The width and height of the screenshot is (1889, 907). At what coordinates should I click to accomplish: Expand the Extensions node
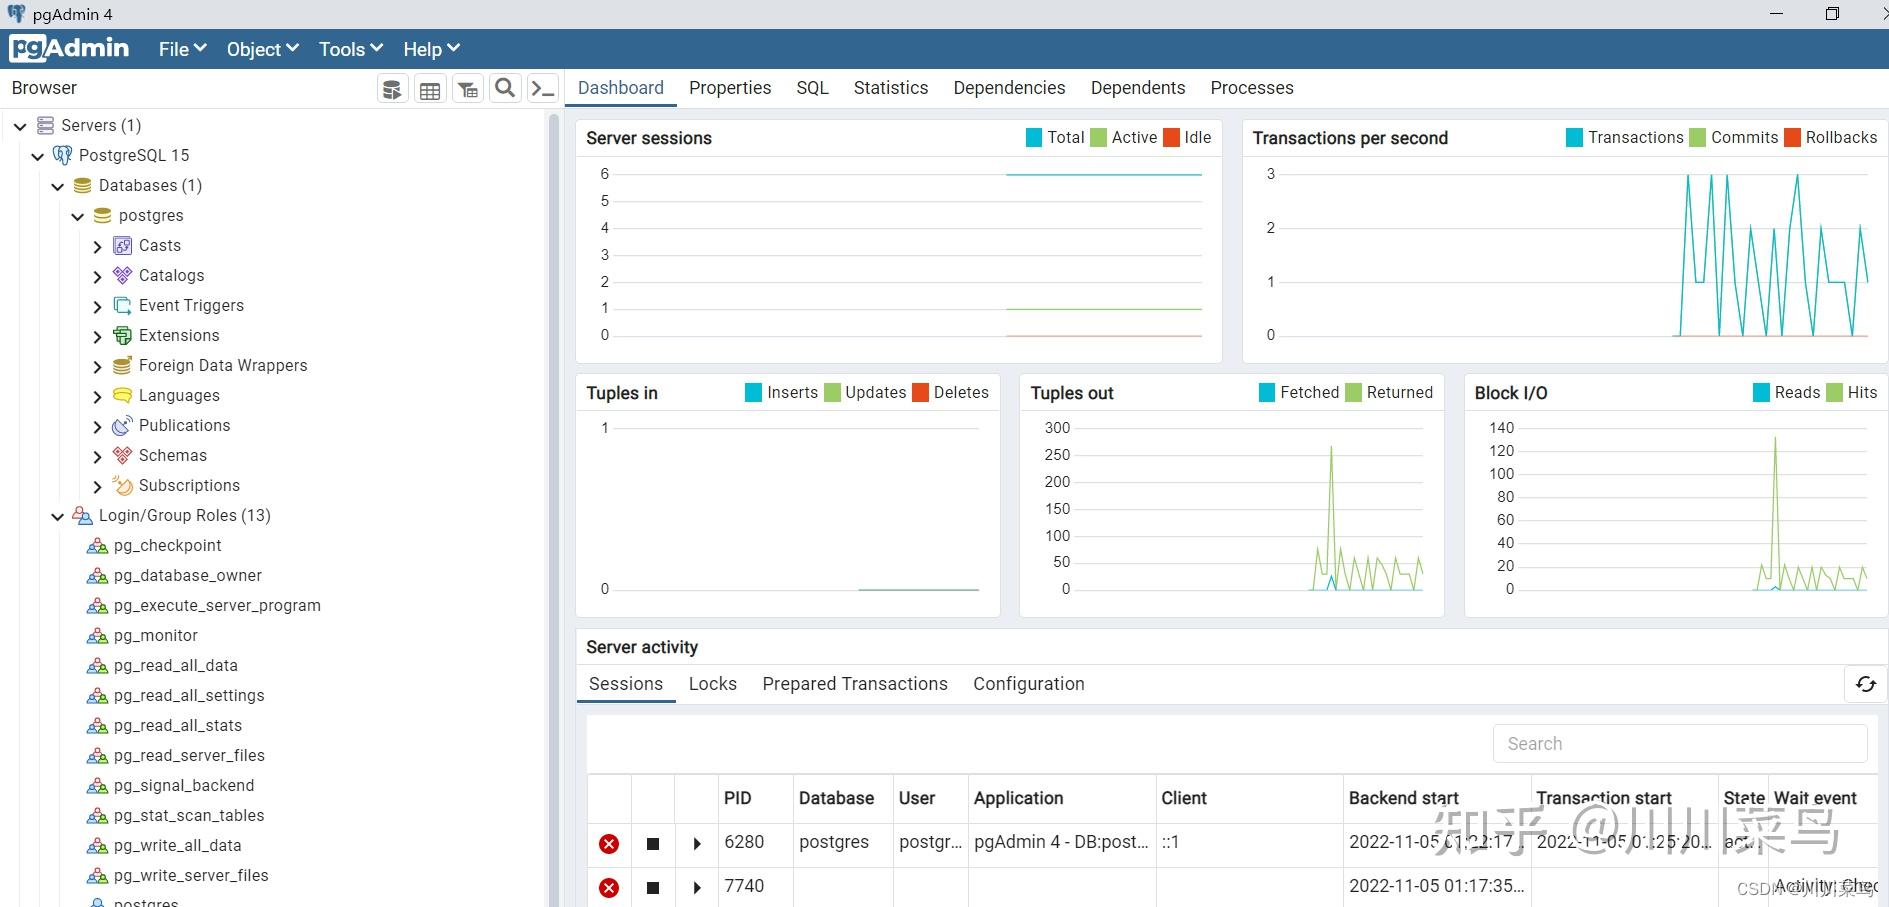pos(97,336)
